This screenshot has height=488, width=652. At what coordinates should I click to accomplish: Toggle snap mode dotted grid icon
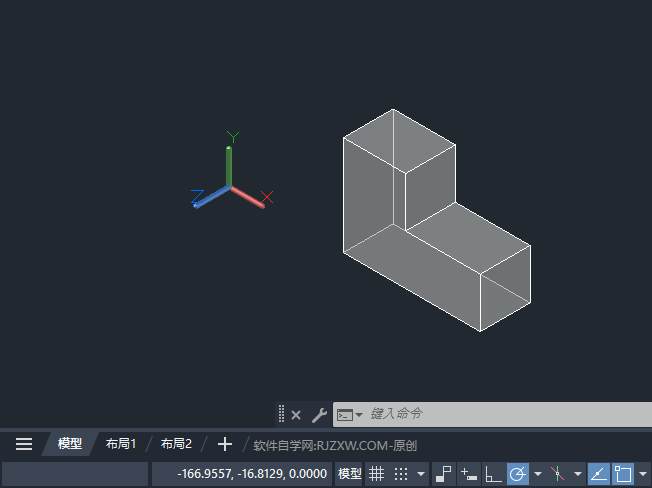pos(401,474)
